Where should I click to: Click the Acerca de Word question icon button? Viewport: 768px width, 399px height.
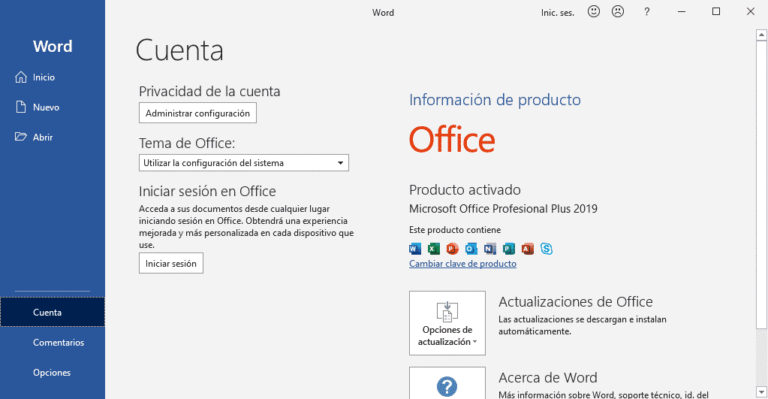pos(447,383)
